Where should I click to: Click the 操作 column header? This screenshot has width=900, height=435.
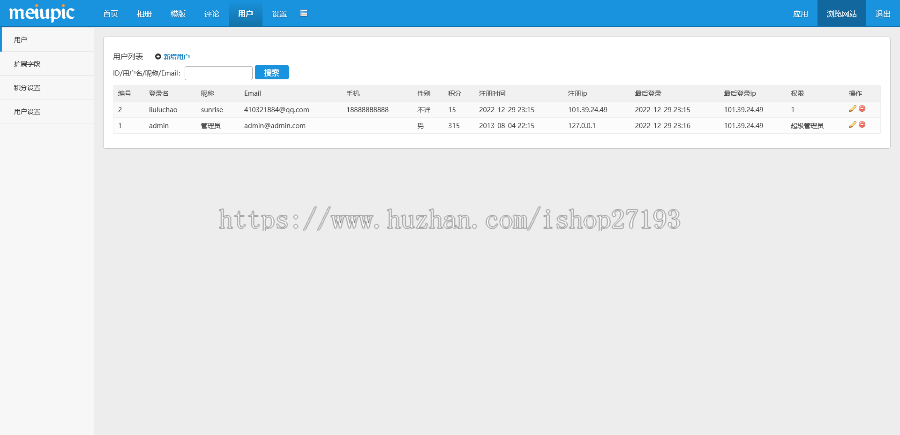click(855, 93)
